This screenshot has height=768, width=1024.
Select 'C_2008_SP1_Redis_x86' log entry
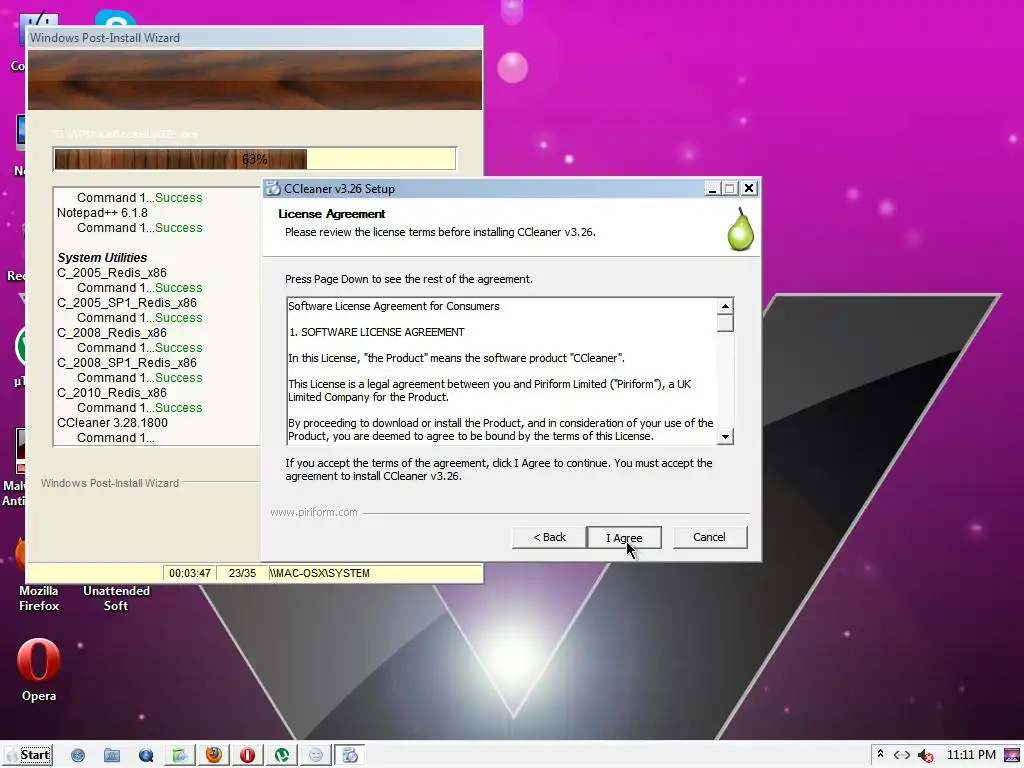(127, 363)
